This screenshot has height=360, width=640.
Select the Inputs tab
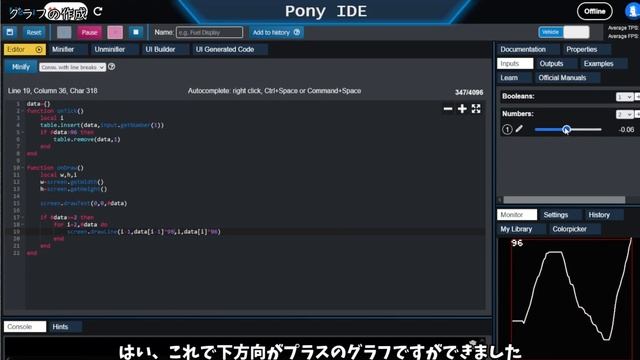pyautogui.click(x=515, y=64)
